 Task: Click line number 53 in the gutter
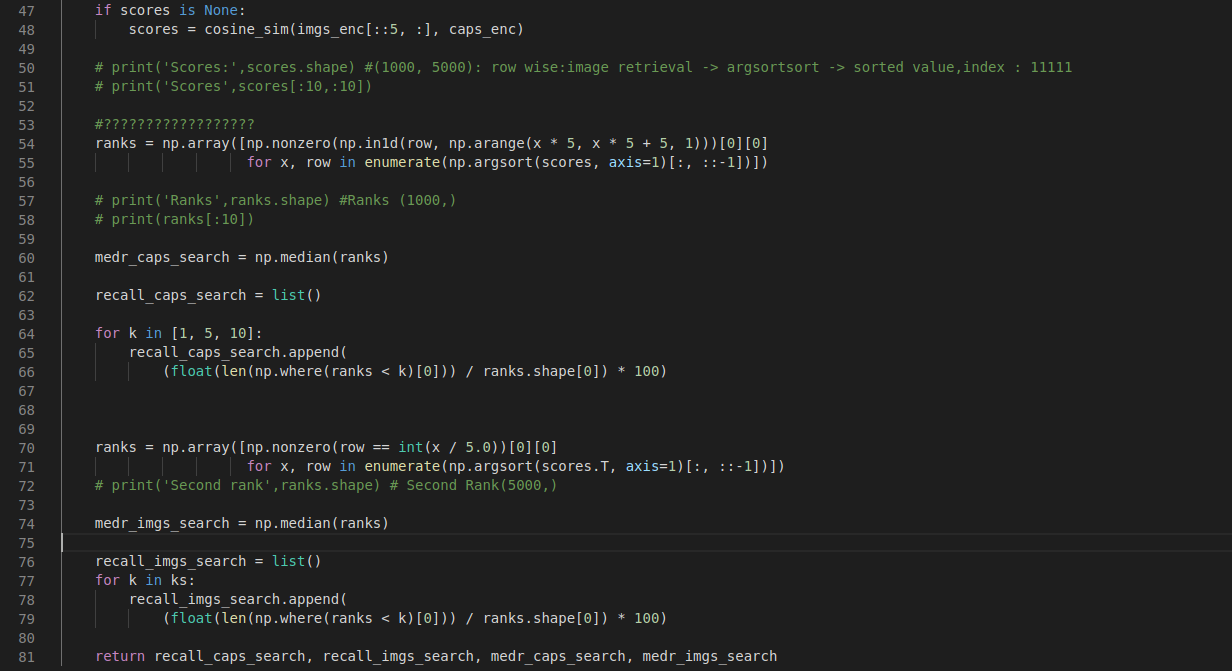26,124
